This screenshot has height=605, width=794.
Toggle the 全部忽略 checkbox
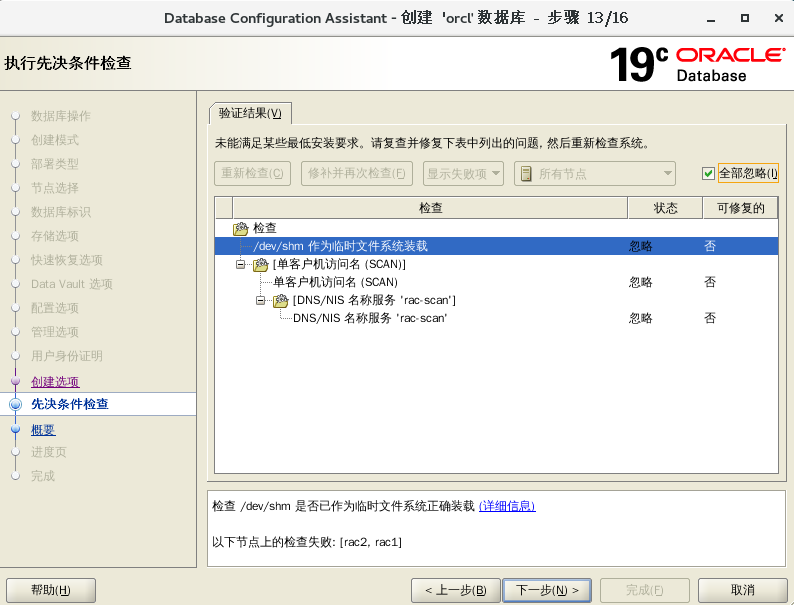point(708,173)
